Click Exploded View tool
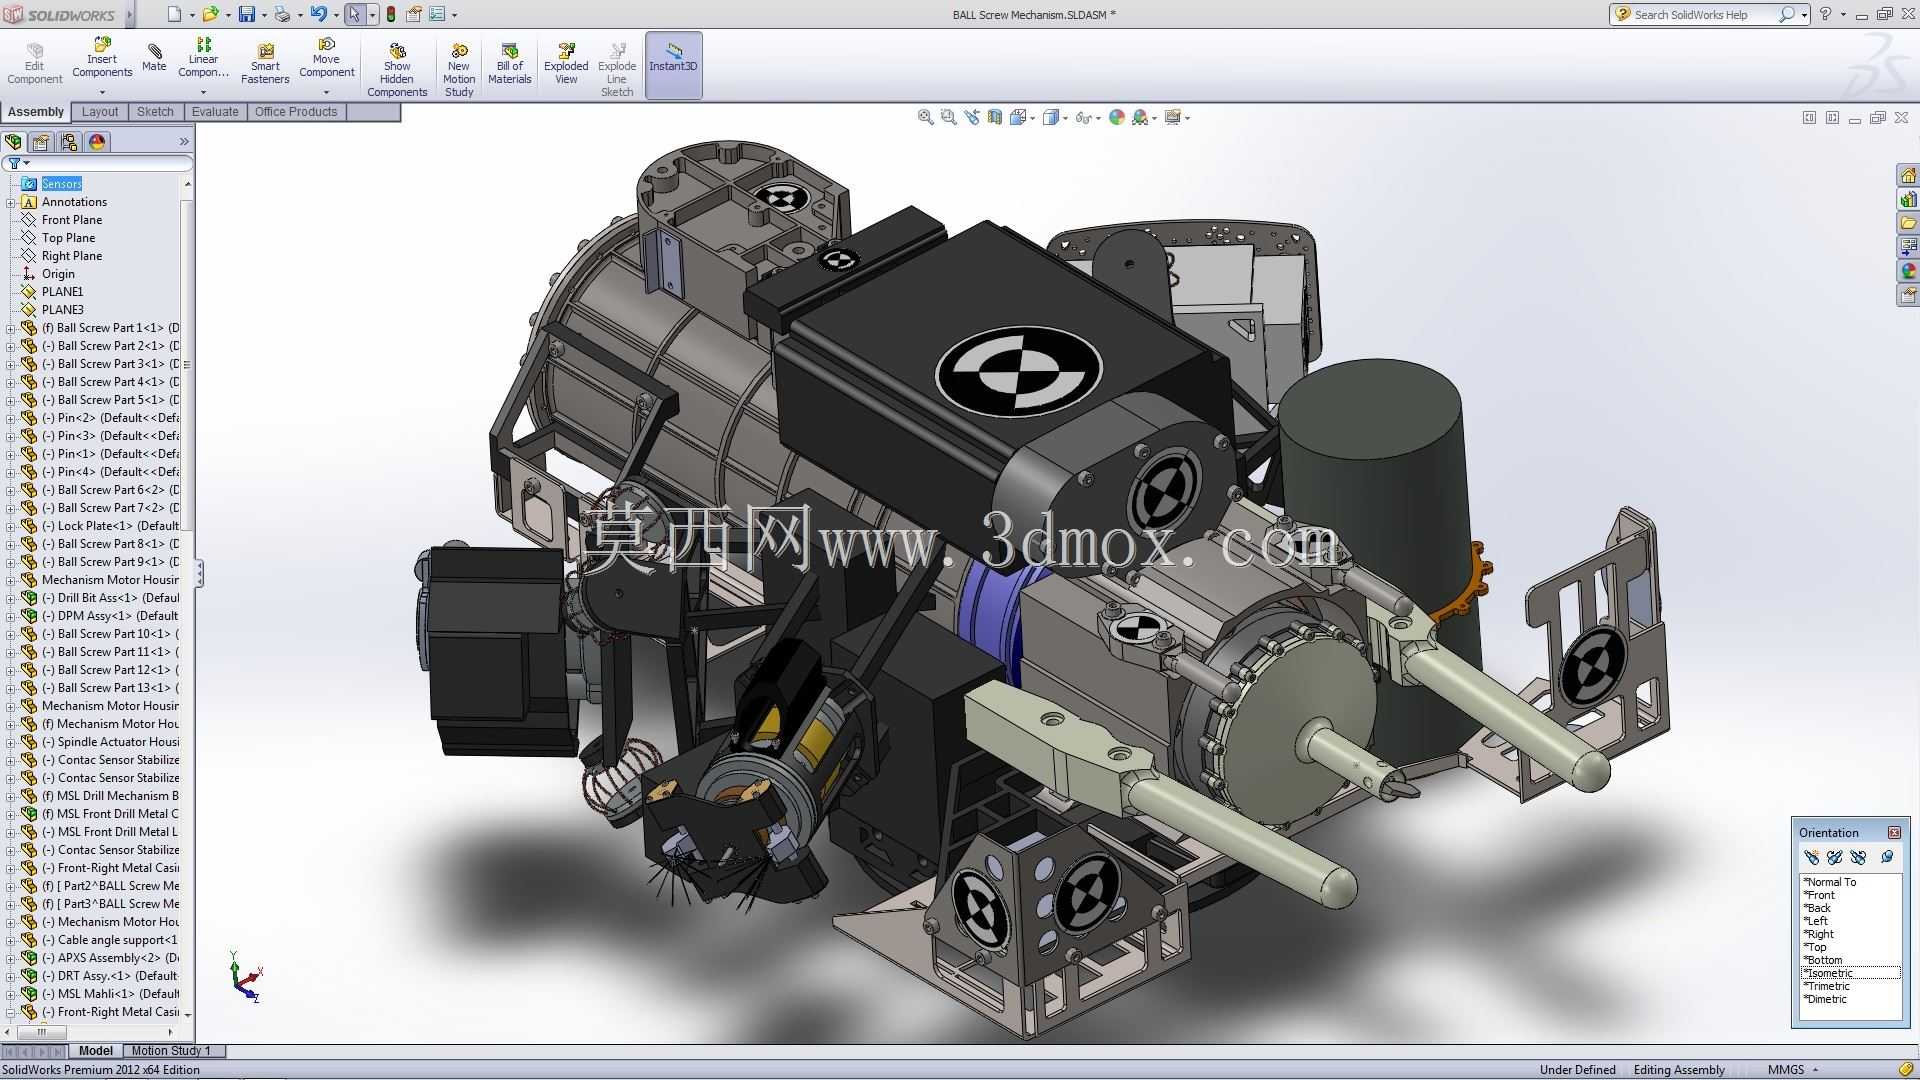The image size is (1920, 1080). click(x=566, y=64)
